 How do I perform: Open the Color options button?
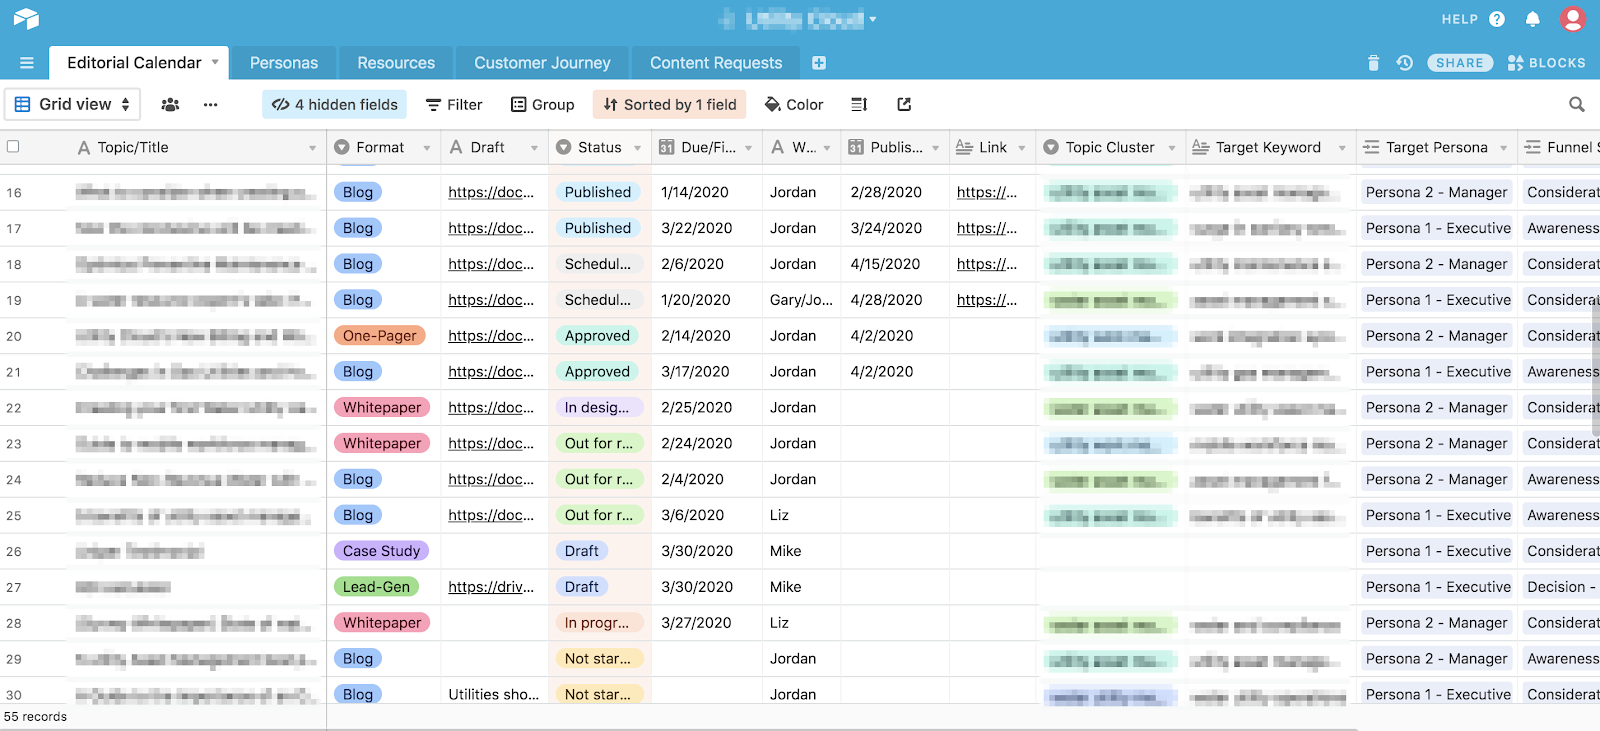point(794,105)
